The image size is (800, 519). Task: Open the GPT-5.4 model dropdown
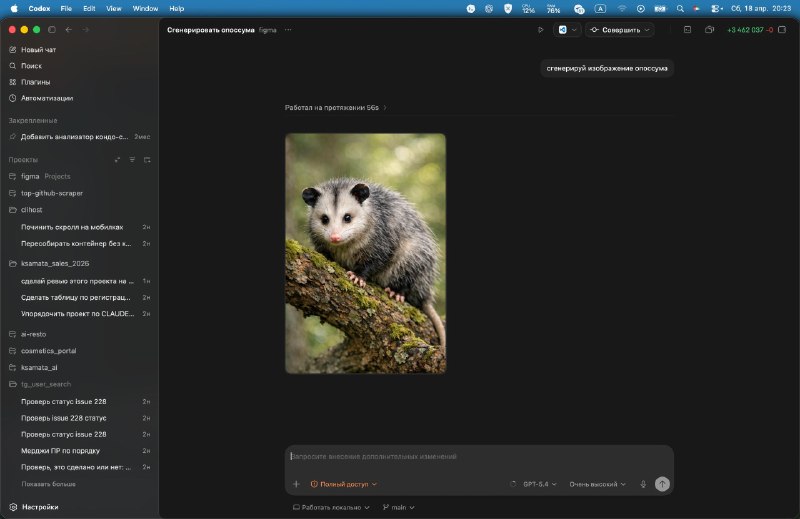click(538, 484)
